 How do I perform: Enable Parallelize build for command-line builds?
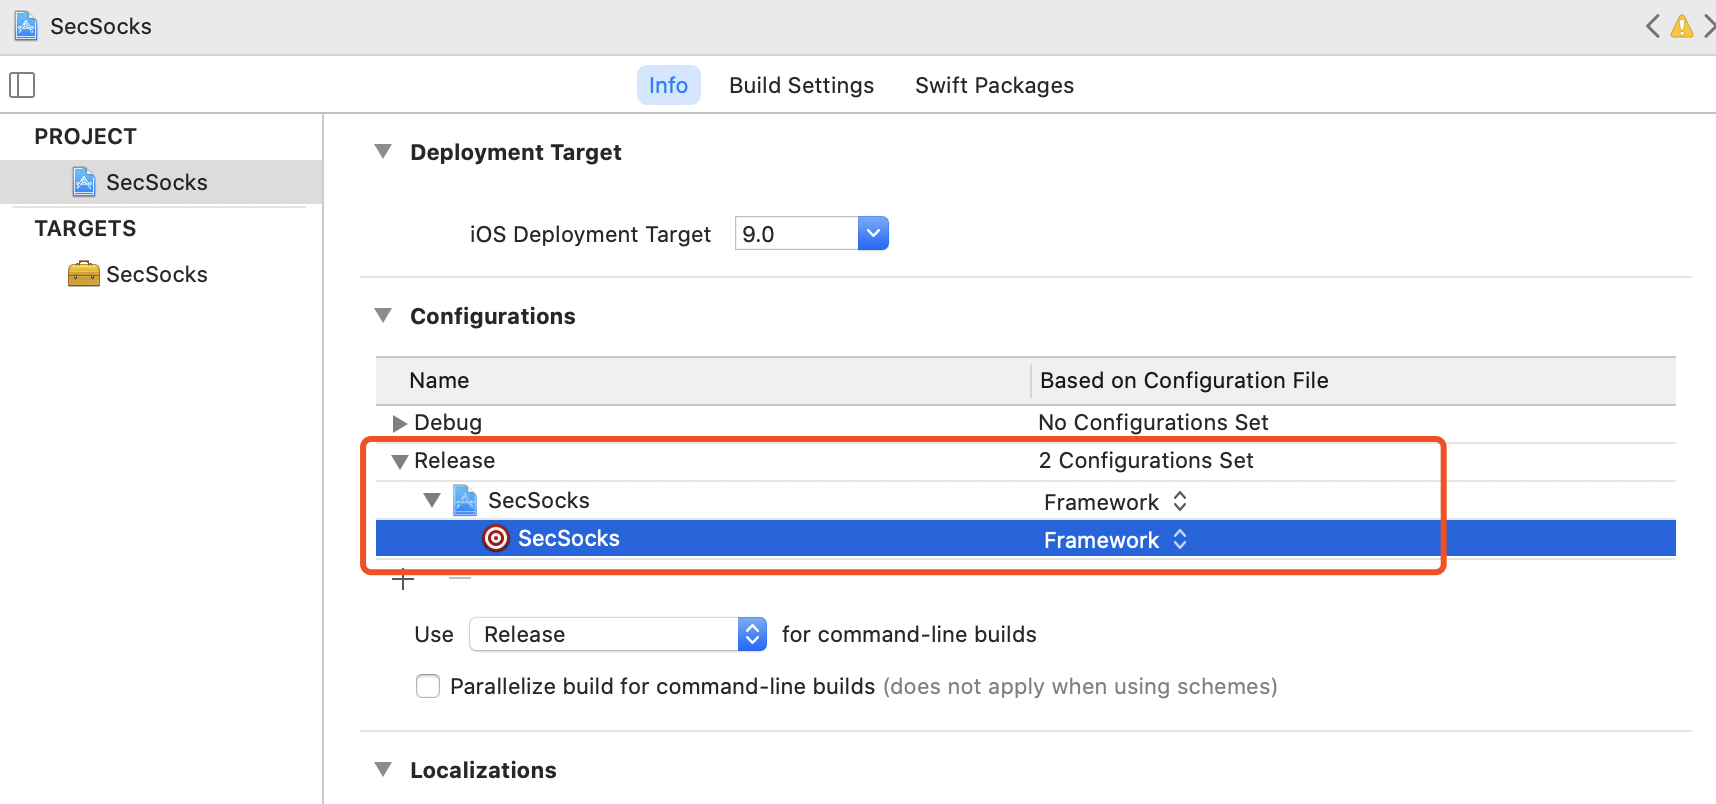pyautogui.click(x=428, y=686)
